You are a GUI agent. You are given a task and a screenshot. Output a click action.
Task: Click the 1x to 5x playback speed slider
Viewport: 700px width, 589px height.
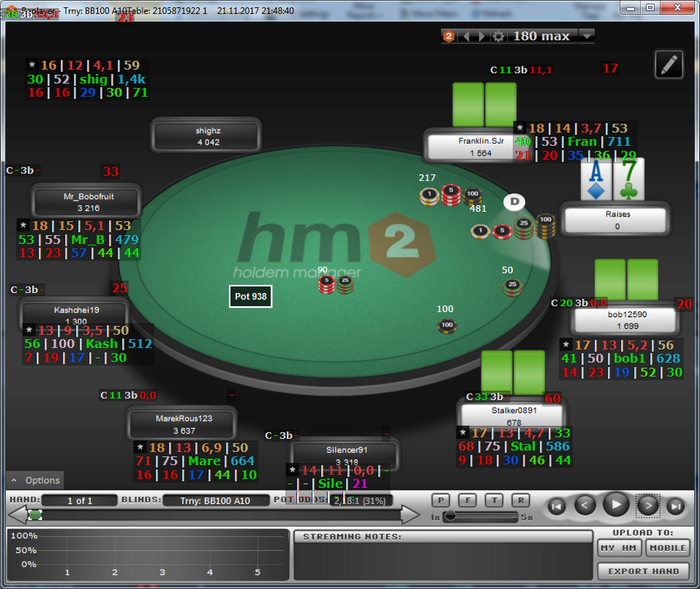(x=481, y=517)
